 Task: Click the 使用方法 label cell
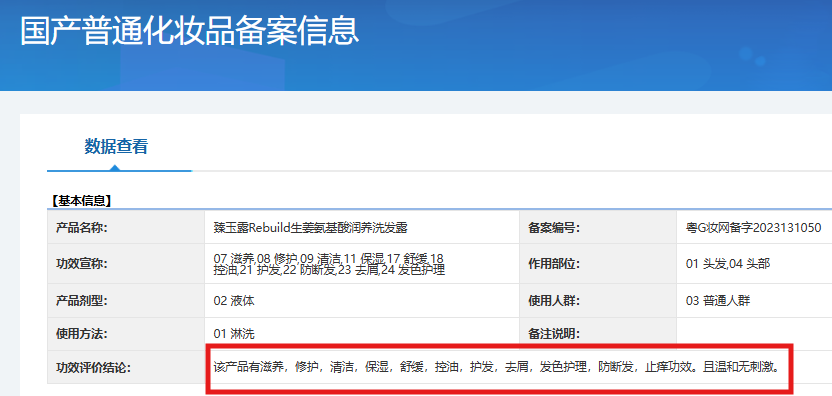coord(126,334)
